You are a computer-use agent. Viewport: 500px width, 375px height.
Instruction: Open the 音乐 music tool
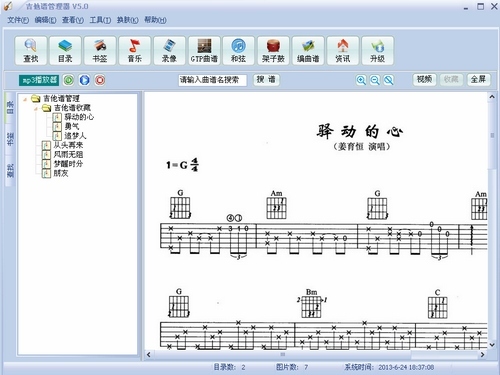[x=135, y=51]
